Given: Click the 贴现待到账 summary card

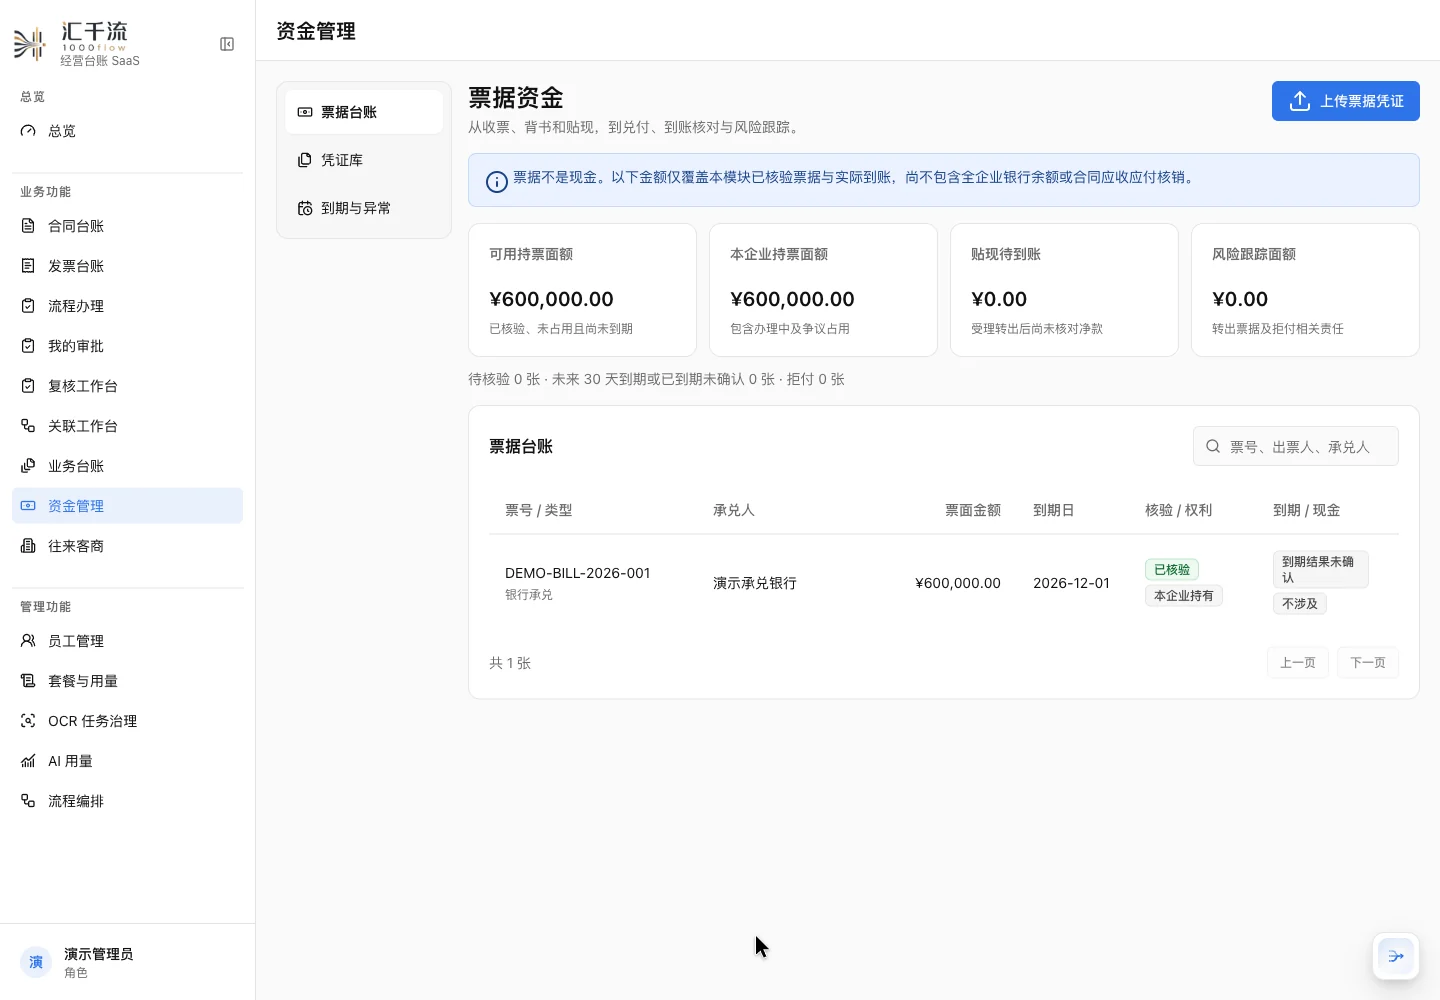Looking at the screenshot, I should (x=1064, y=290).
